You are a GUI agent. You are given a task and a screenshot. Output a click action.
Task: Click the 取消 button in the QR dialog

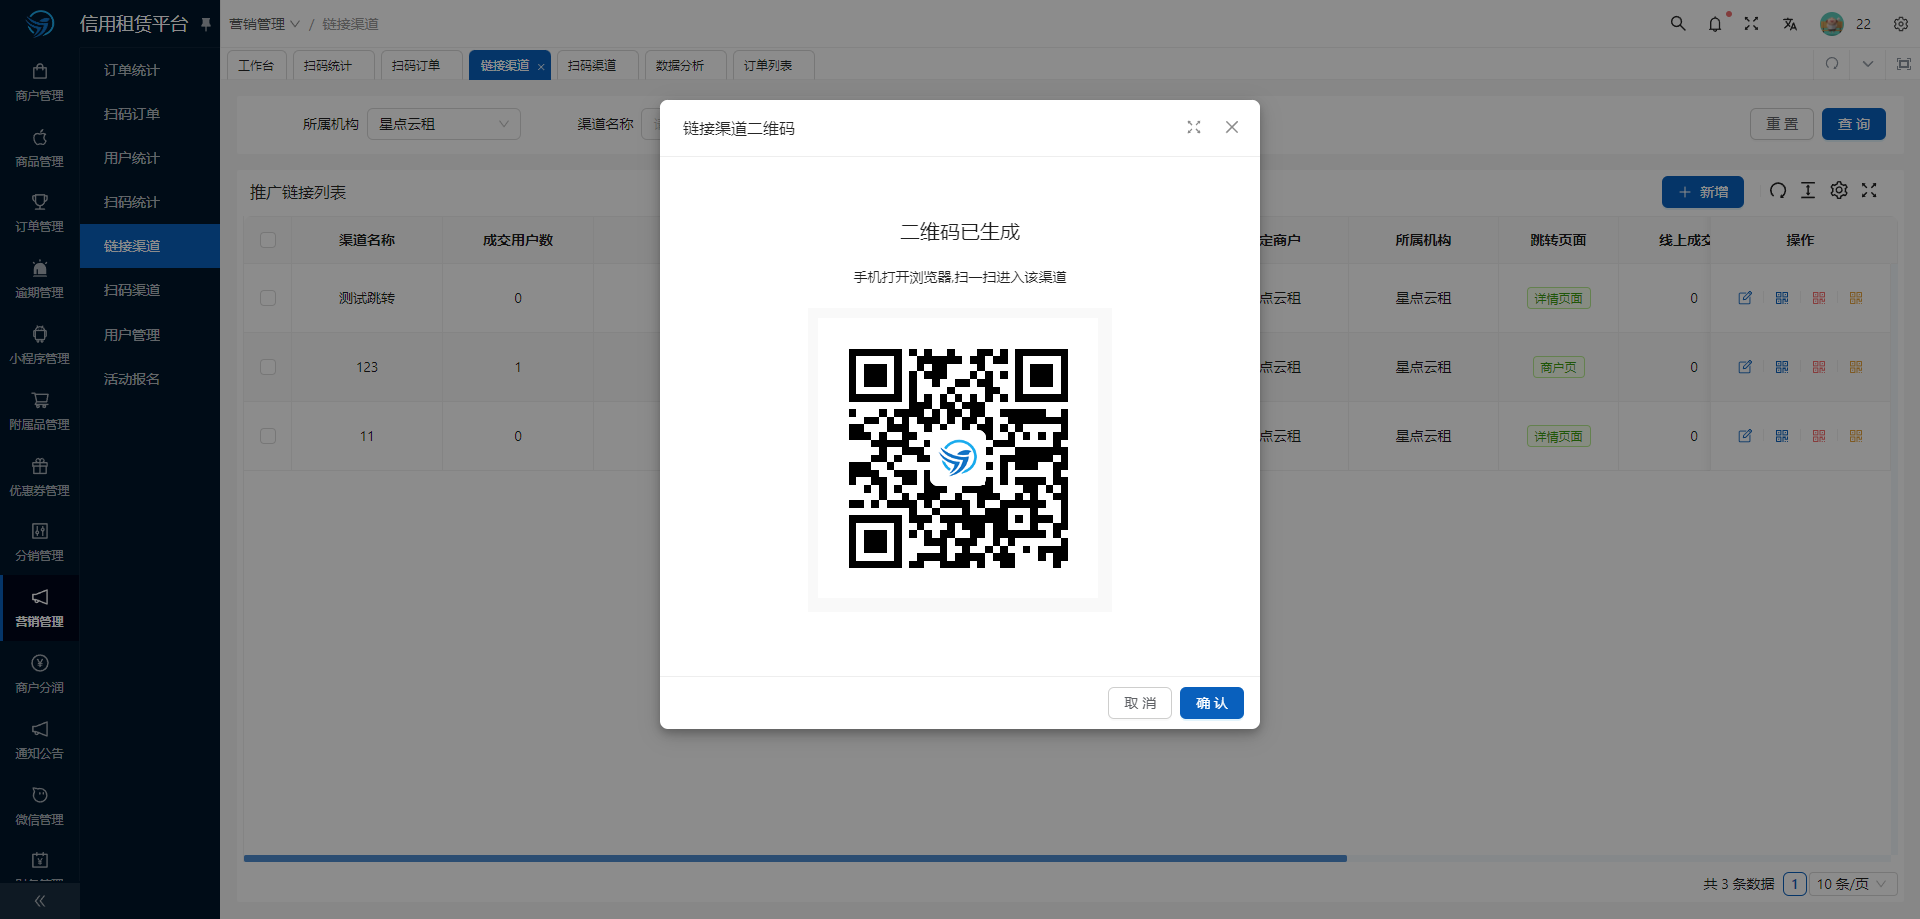click(1139, 703)
